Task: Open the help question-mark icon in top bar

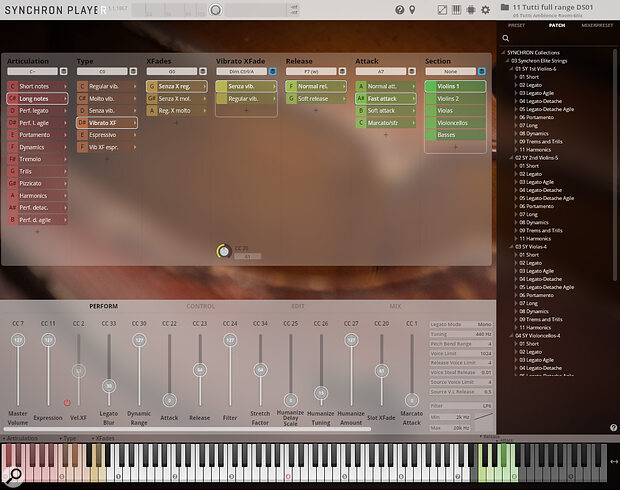Action: pos(399,10)
